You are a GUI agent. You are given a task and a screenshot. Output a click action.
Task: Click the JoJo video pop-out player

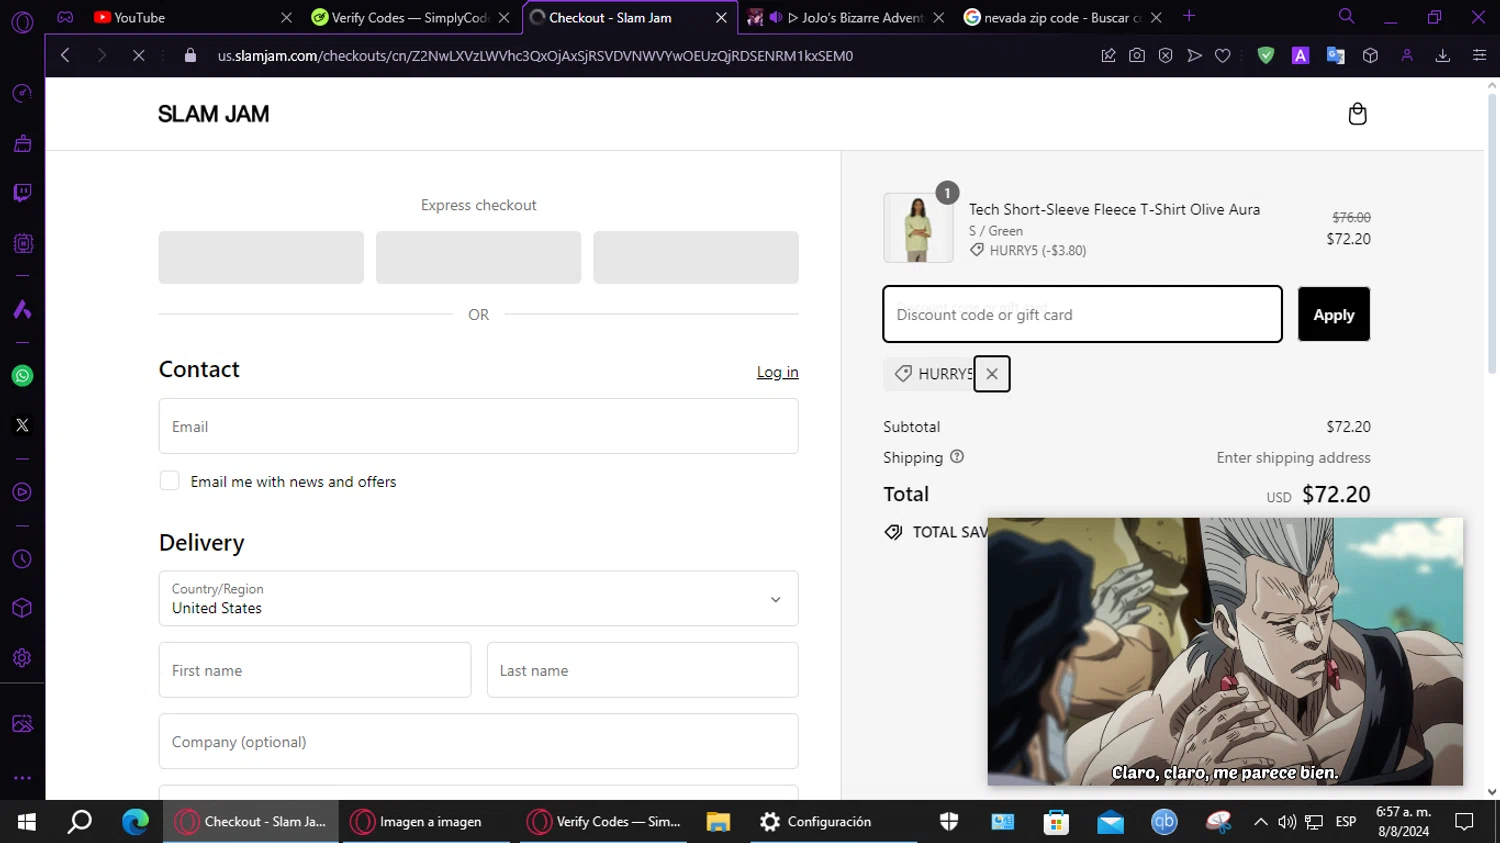1225,652
